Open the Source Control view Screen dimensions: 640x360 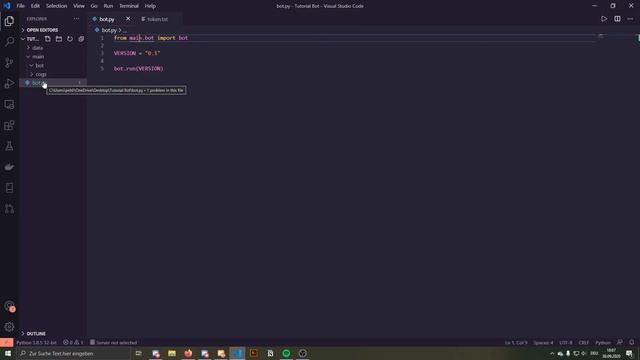[9, 62]
